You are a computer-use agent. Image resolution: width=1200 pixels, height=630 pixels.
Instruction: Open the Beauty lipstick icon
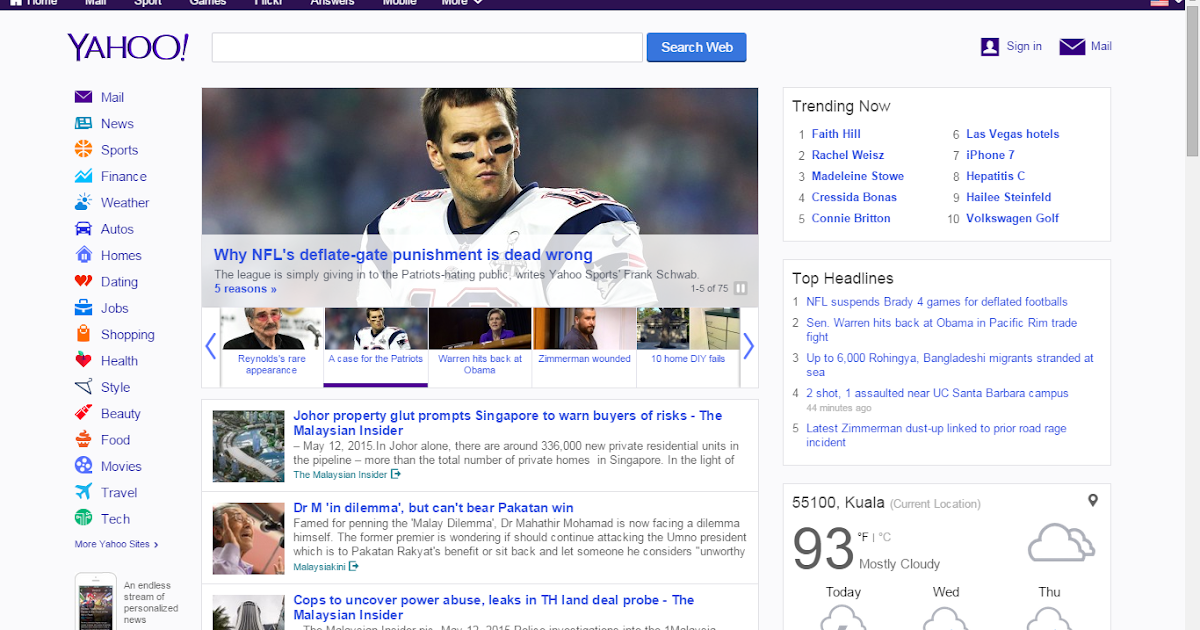(x=83, y=413)
